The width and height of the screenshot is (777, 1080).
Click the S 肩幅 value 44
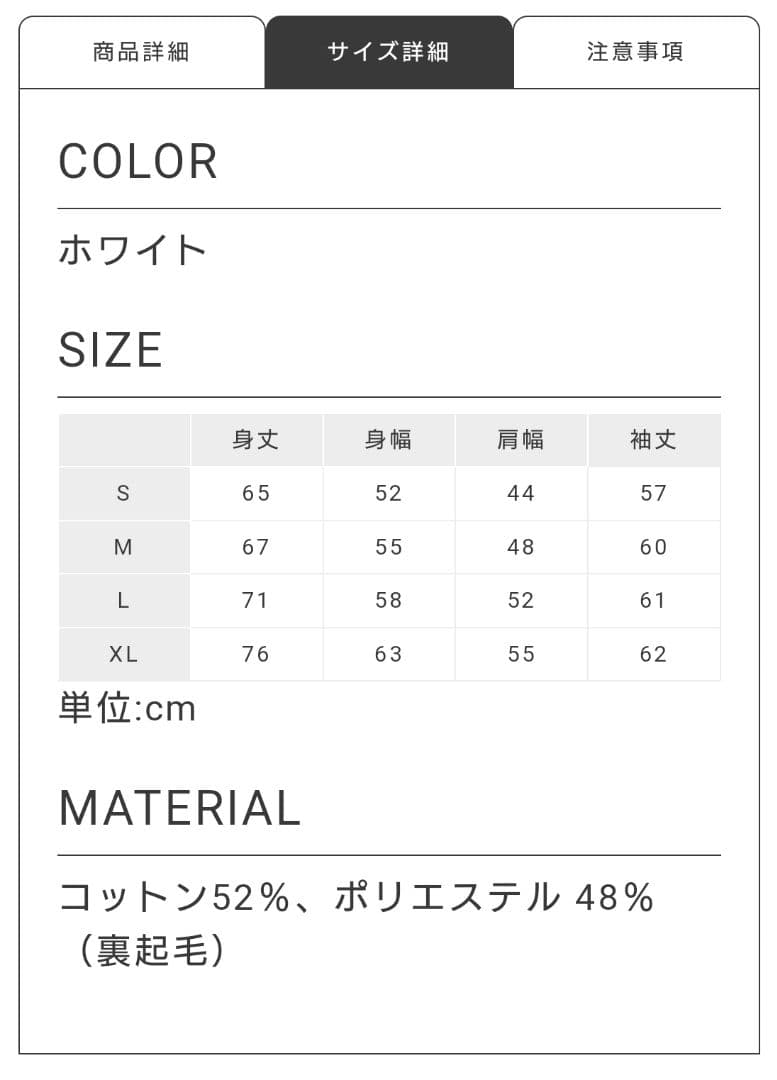pos(521,493)
